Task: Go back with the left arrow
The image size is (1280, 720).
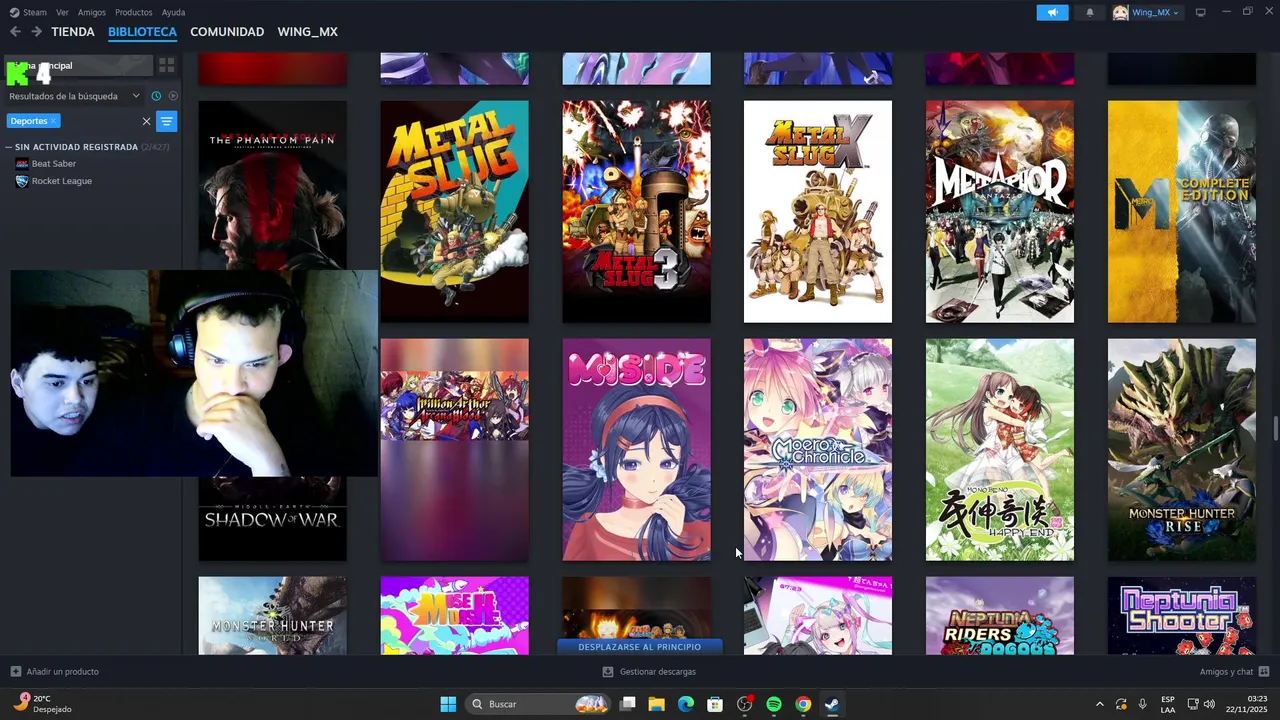Action: coord(15,32)
